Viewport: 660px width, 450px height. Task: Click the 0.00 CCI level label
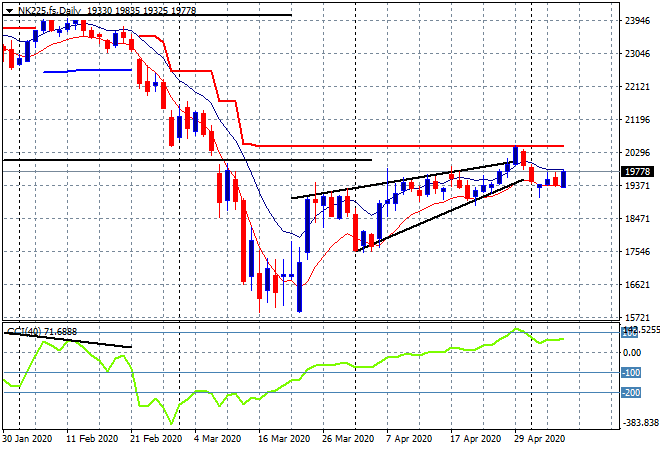point(631,353)
